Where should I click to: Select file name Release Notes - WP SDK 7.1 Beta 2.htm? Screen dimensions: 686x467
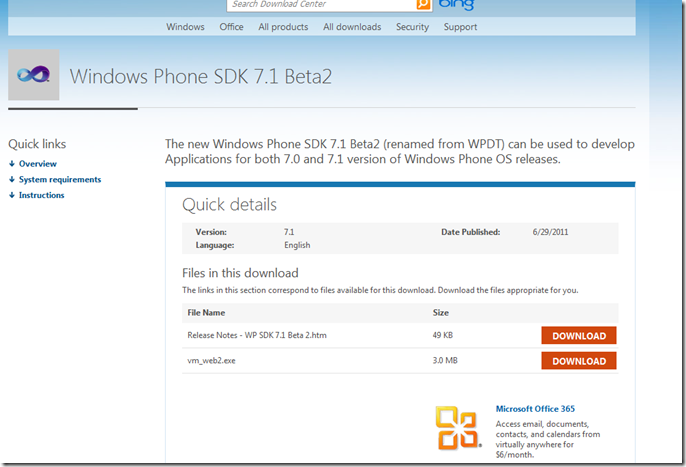[x=257, y=335]
